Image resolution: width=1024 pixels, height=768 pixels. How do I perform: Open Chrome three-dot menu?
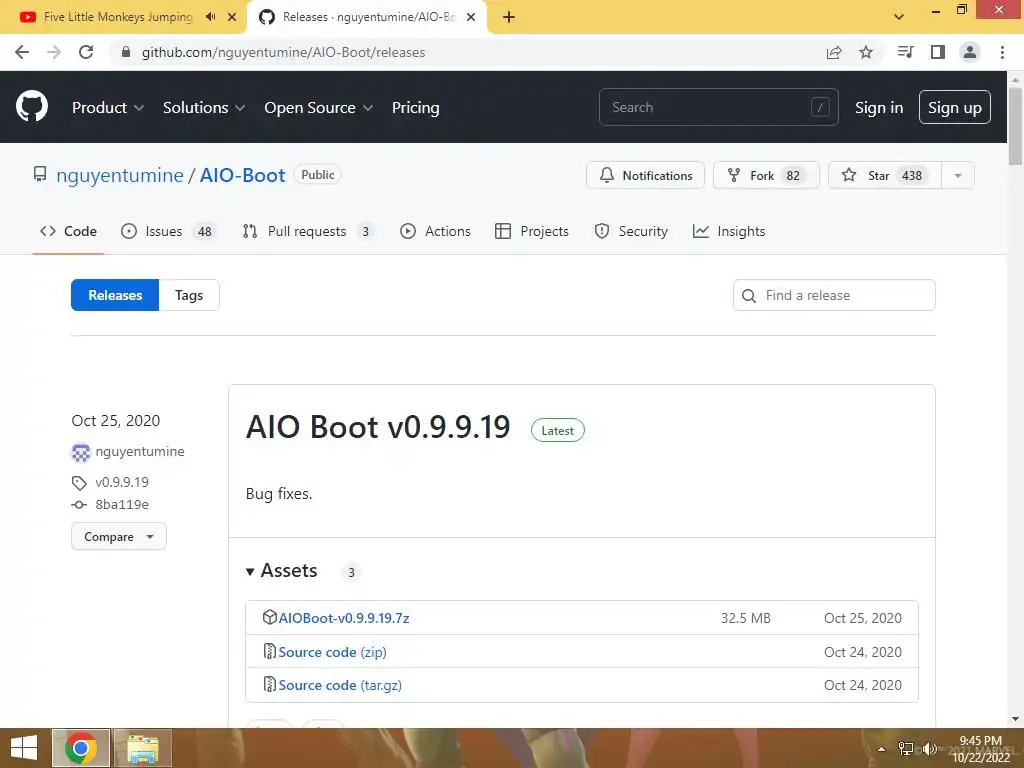click(1002, 52)
